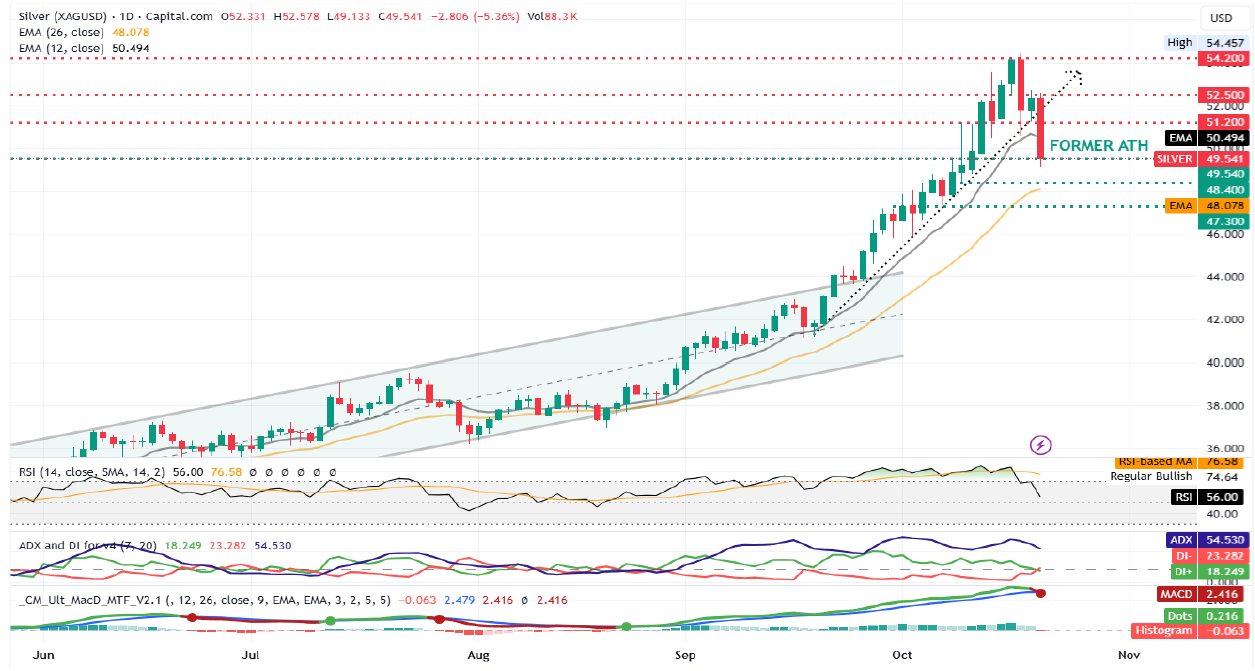Click the Aug label on time axis
The image size is (1255, 671).
[479, 655]
